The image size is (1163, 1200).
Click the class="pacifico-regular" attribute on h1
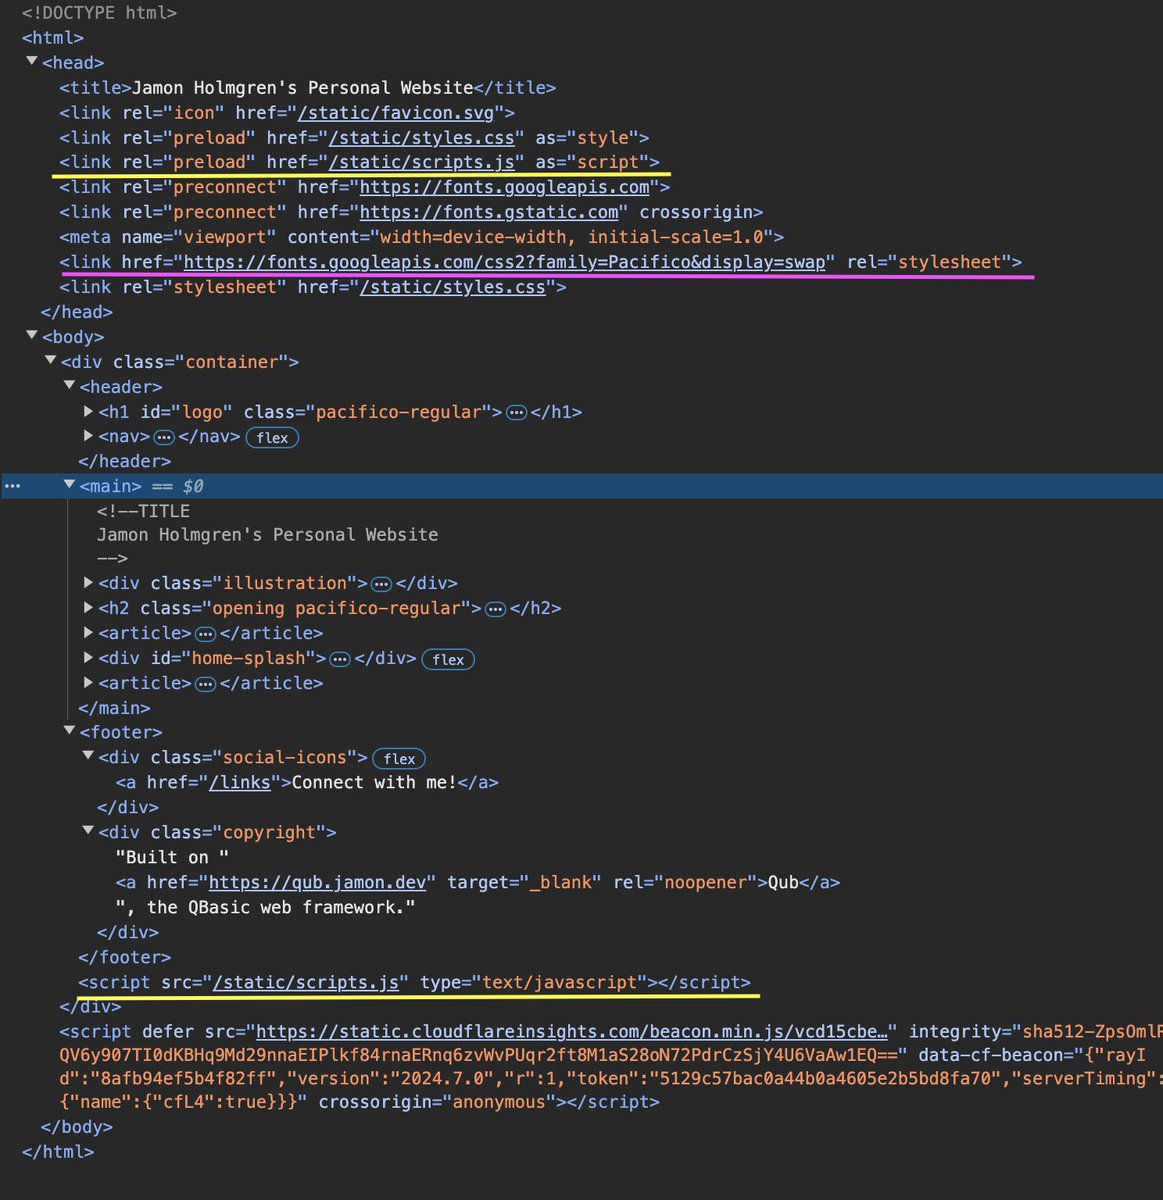click(x=367, y=412)
